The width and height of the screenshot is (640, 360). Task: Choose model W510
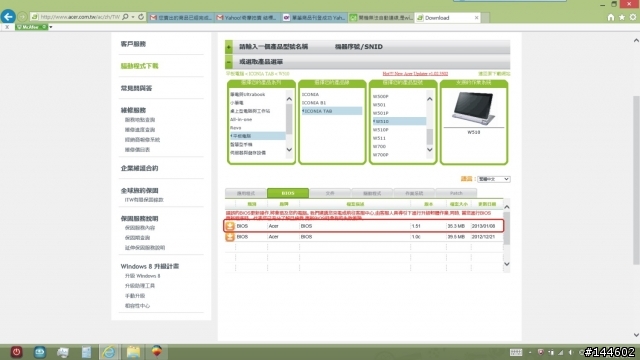pyautogui.click(x=399, y=121)
